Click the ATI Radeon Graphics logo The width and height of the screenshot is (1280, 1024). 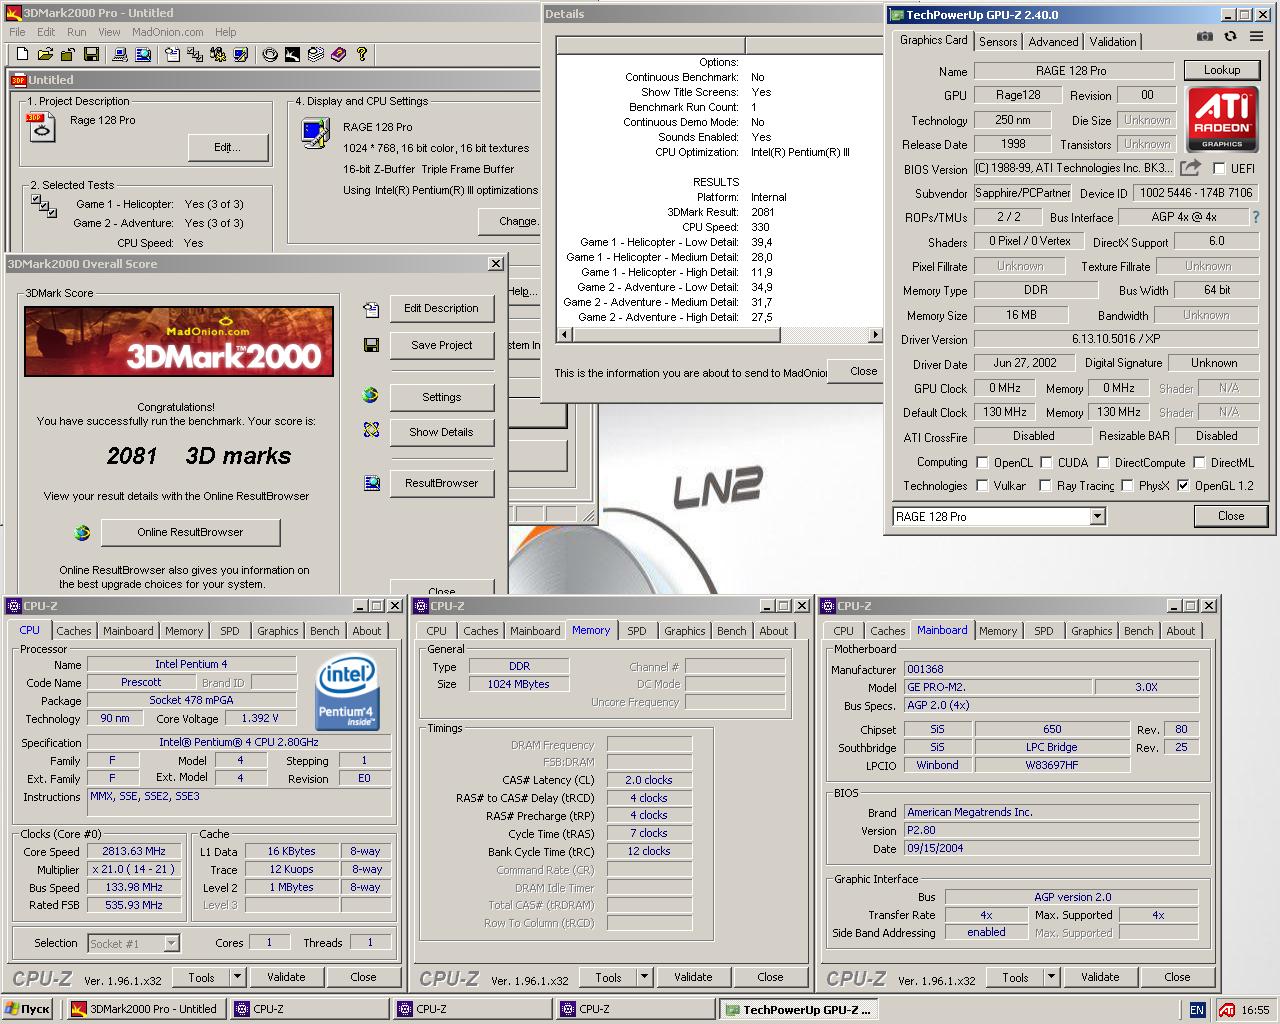tap(1221, 119)
